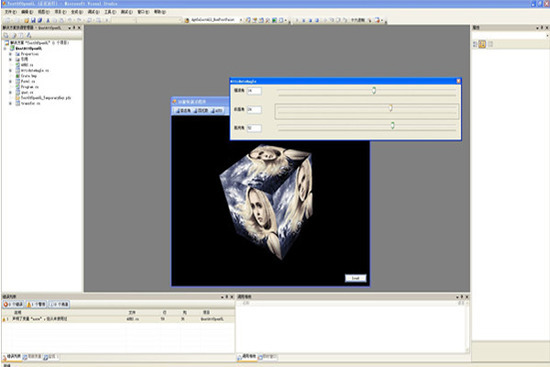Click the alphabetical sort icon in Properties panel

tap(482, 44)
